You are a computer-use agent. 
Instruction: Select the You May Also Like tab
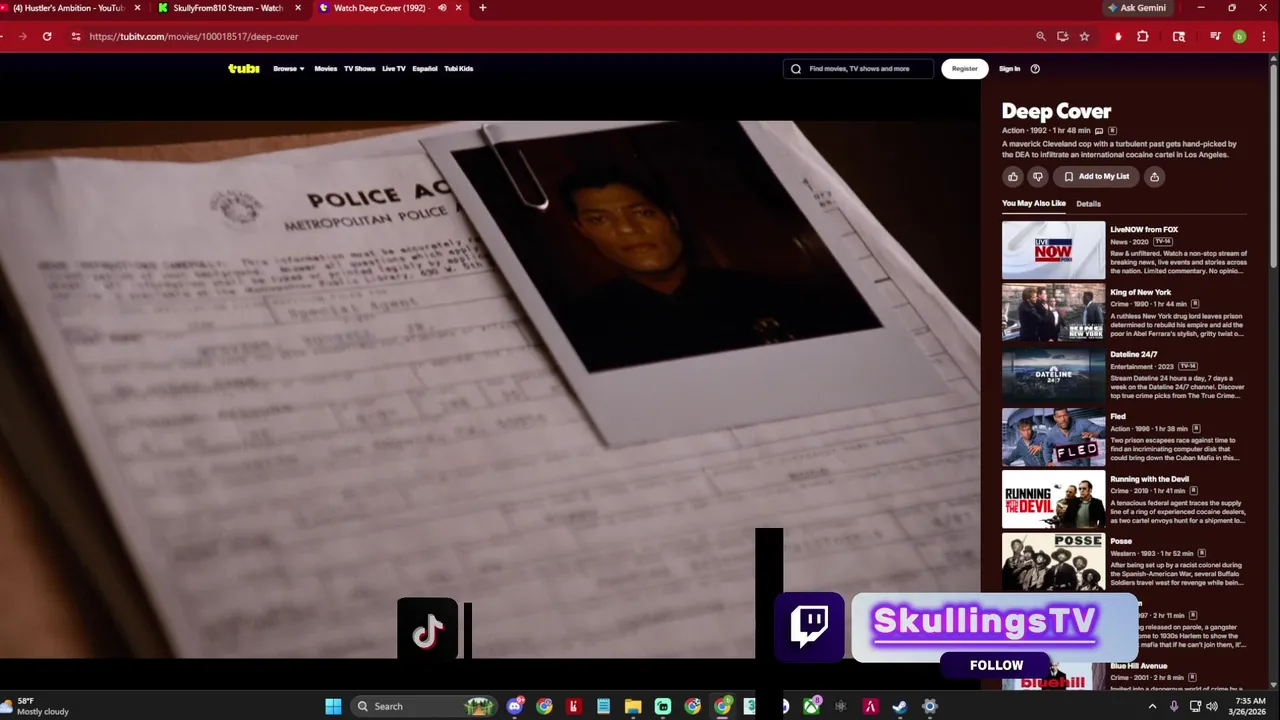1034,204
